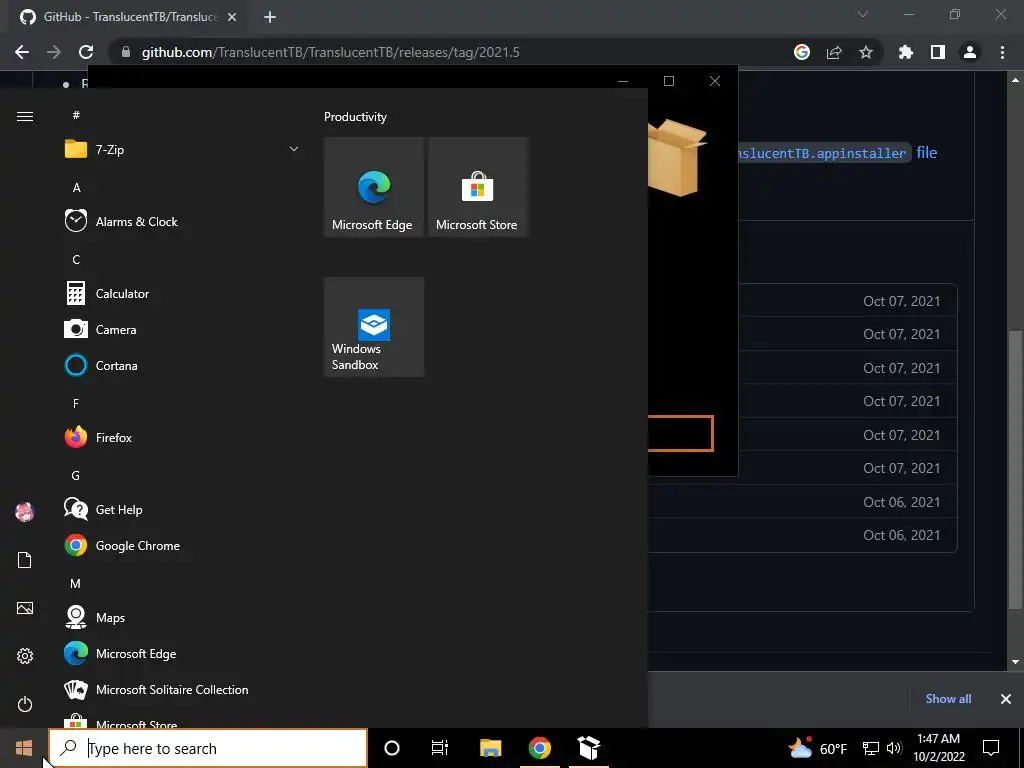Open Documents from Start sidebar
Viewport: 1024px width, 768px height.
pyautogui.click(x=25, y=560)
